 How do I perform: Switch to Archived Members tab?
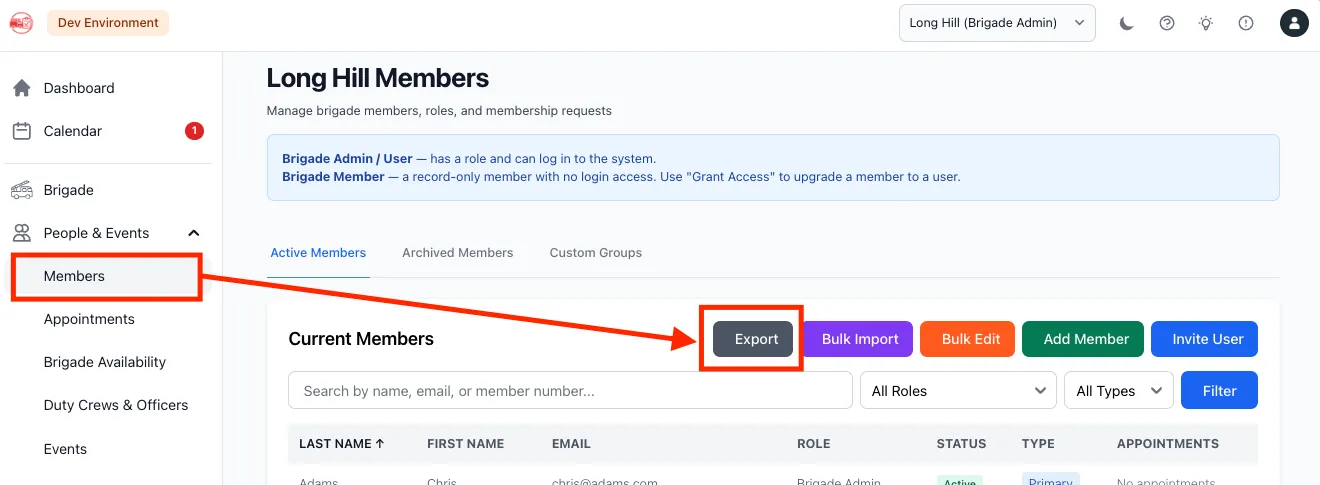tap(457, 253)
